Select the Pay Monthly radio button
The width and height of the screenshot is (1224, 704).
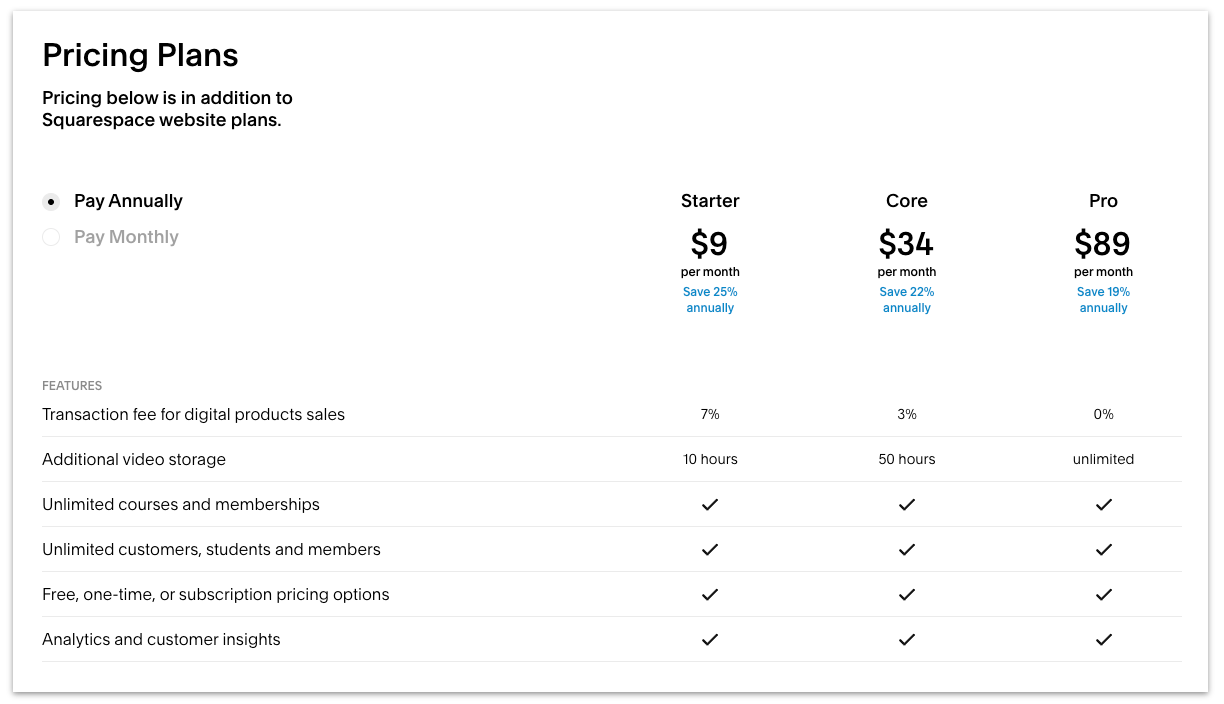coord(51,237)
